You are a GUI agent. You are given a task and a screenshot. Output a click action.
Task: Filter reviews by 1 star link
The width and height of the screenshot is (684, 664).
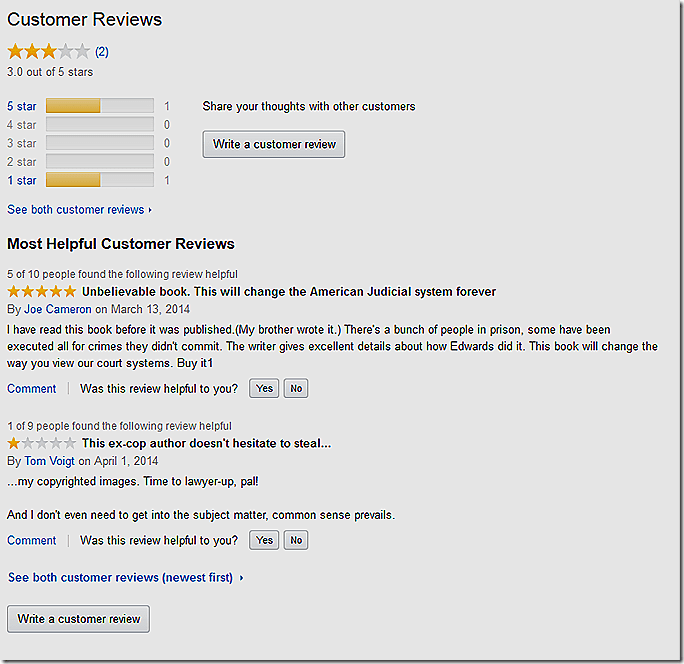pos(22,181)
